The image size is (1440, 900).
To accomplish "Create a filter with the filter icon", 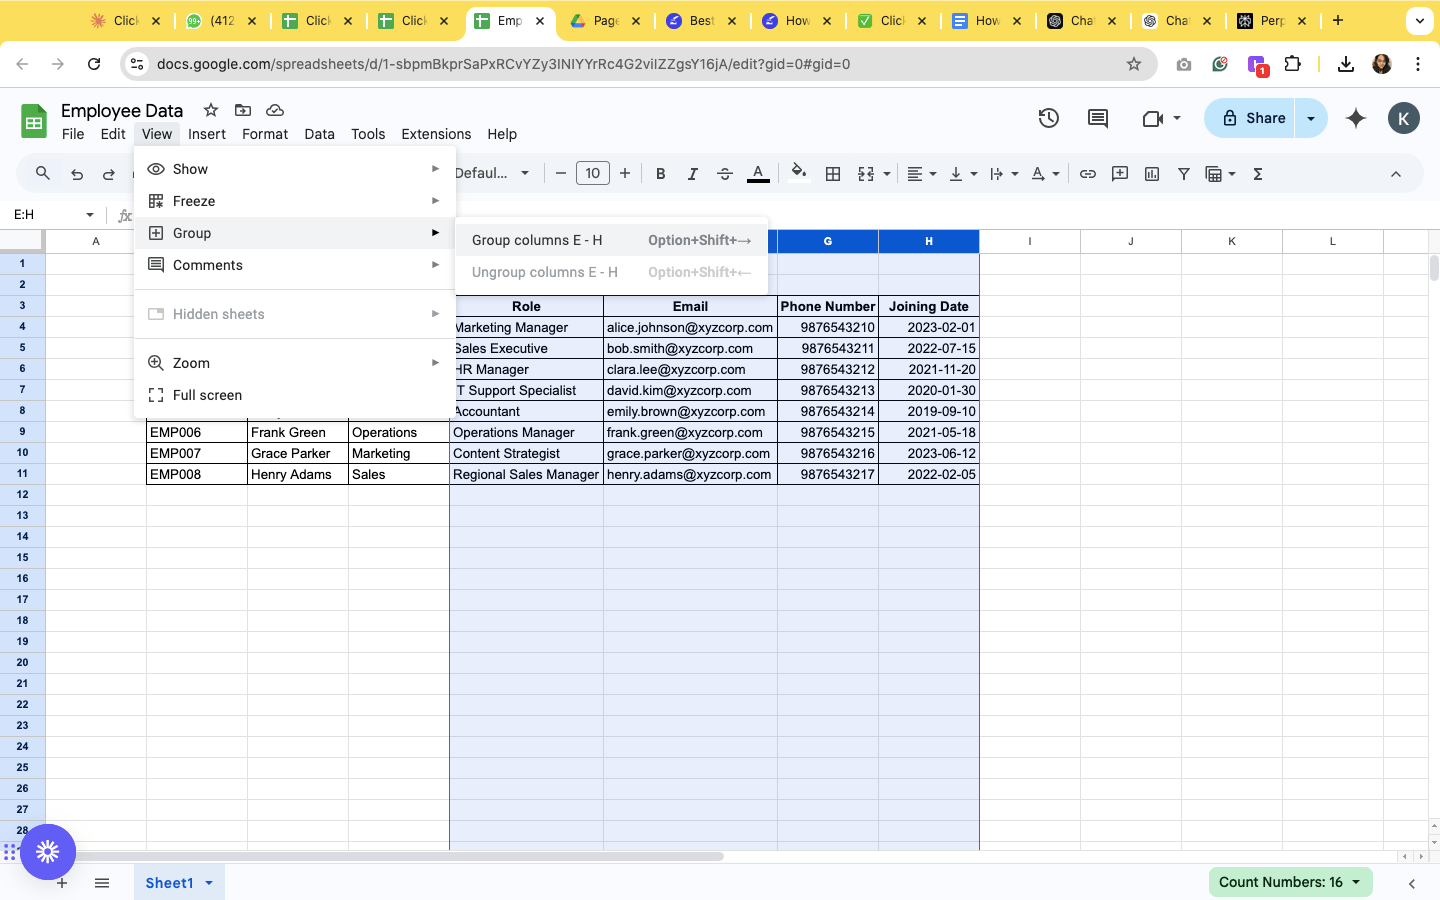I will pos(1183,173).
